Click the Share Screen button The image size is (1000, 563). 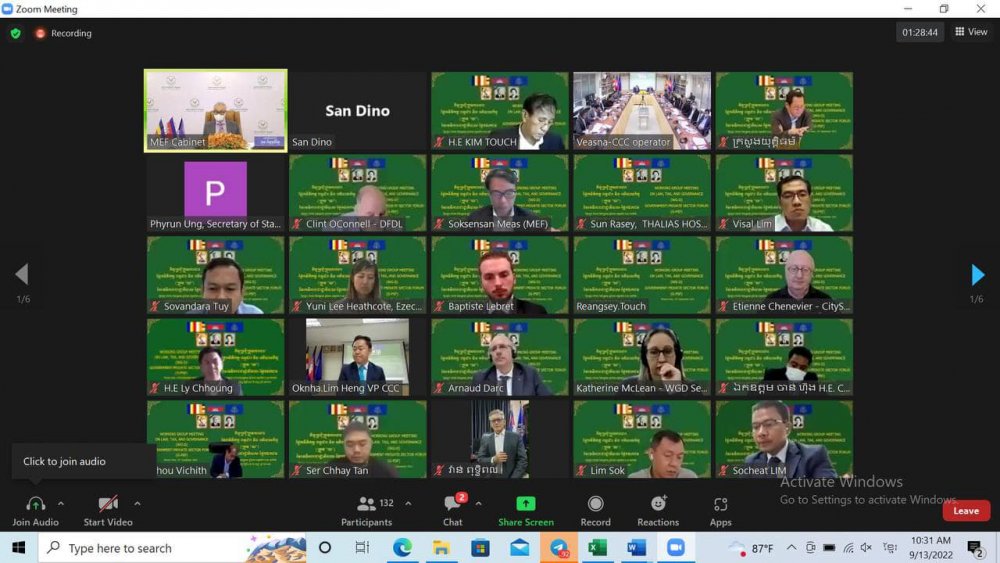click(526, 511)
